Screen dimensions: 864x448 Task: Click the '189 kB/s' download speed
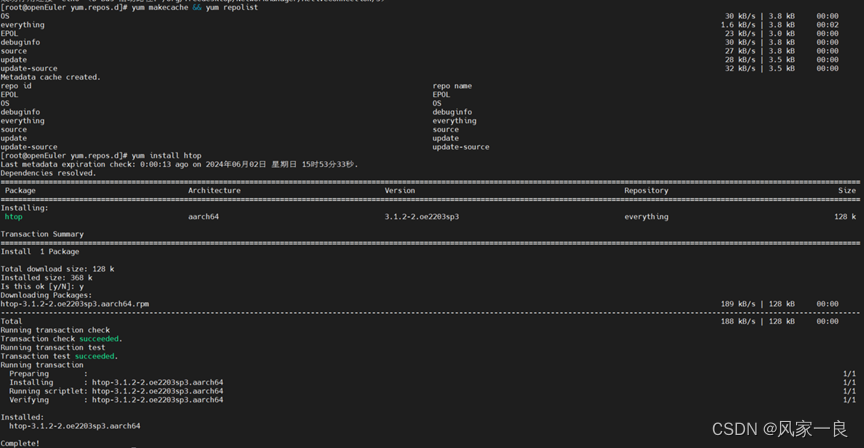point(738,304)
